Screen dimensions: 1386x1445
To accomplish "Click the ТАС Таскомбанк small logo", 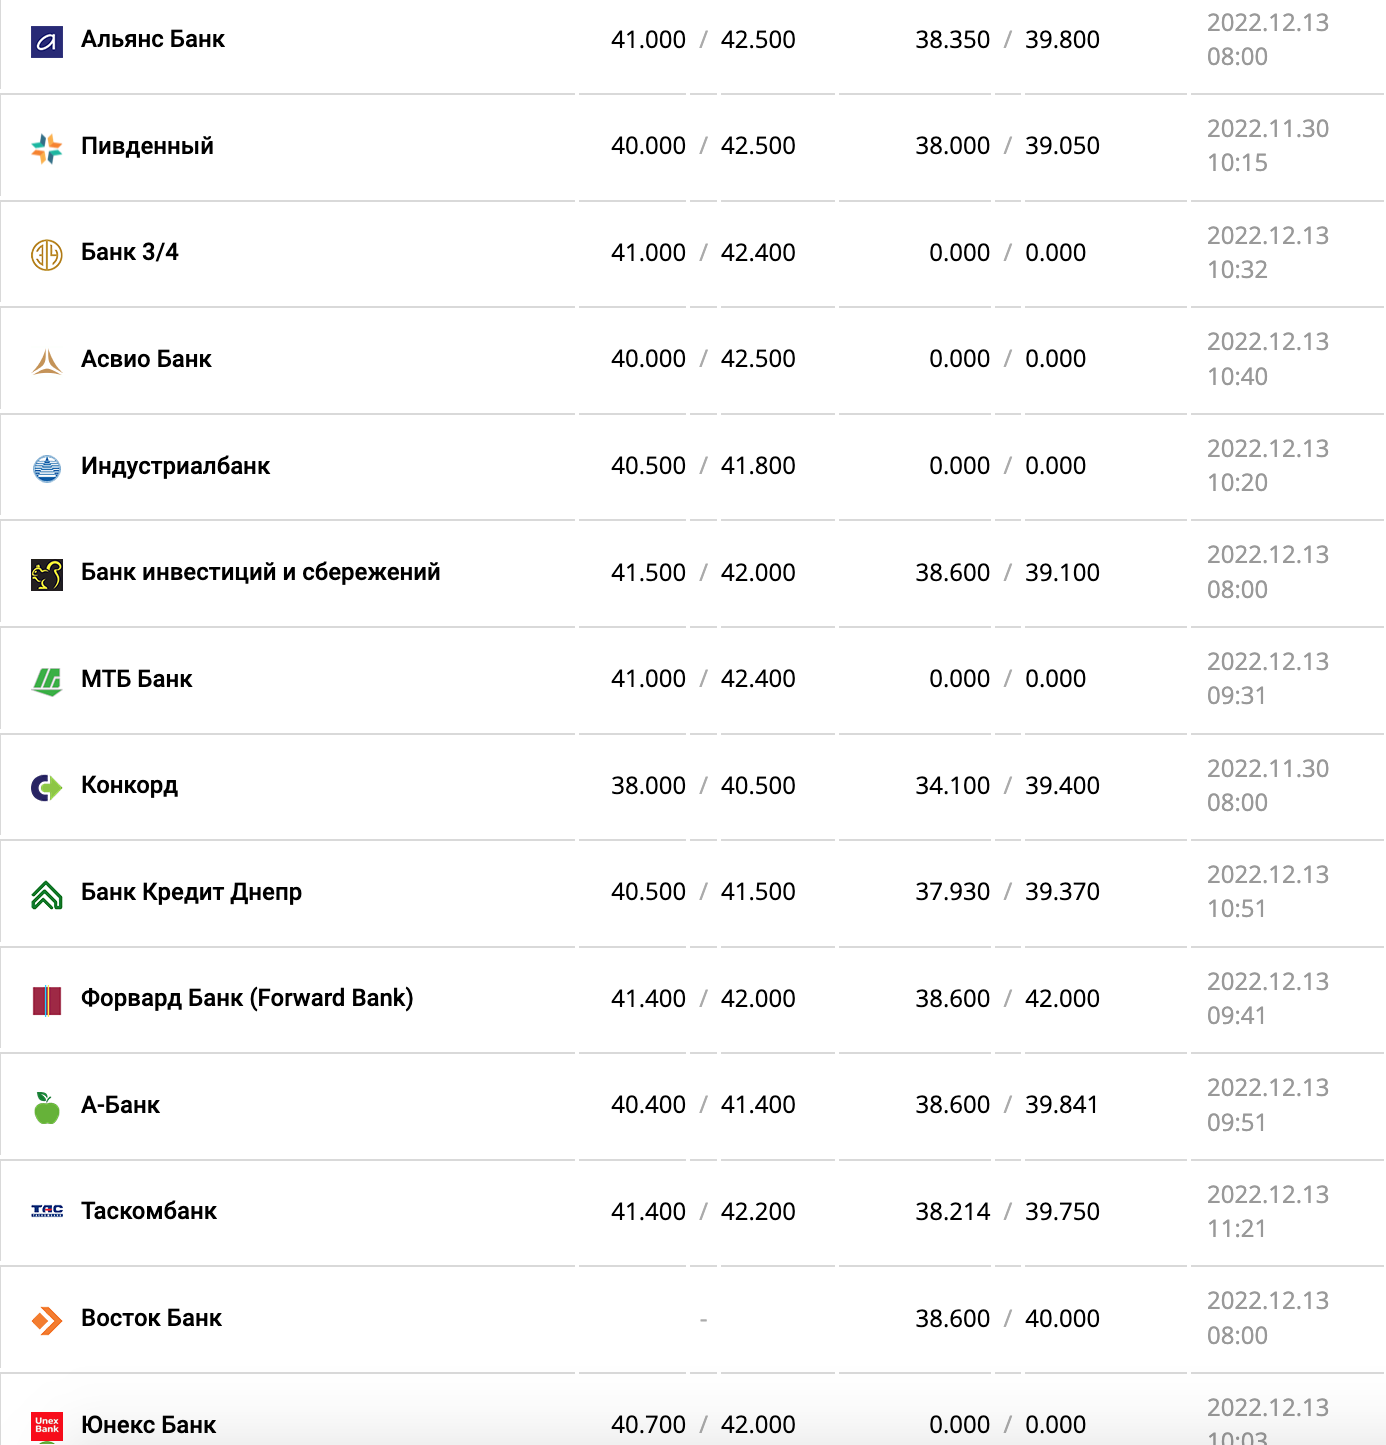I will click(x=47, y=1211).
